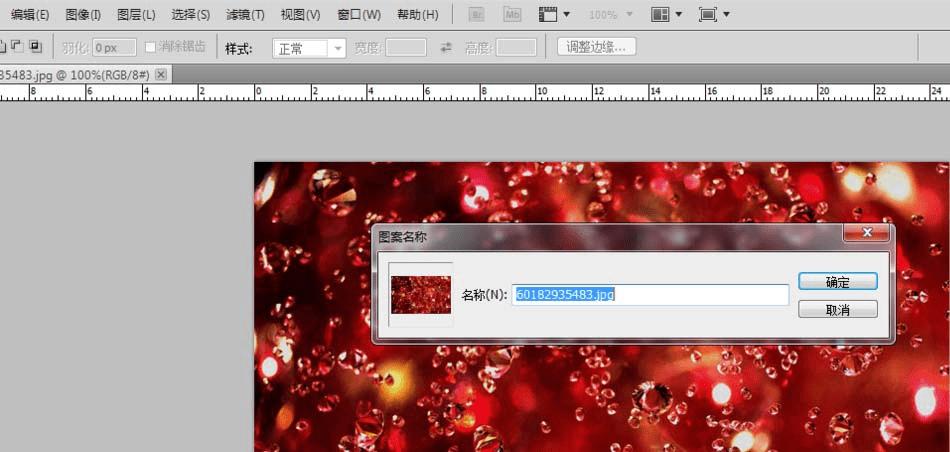The height and width of the screenshot is (452, 950).
Task: Click the 高度 height input field
Action: [516, 47]
